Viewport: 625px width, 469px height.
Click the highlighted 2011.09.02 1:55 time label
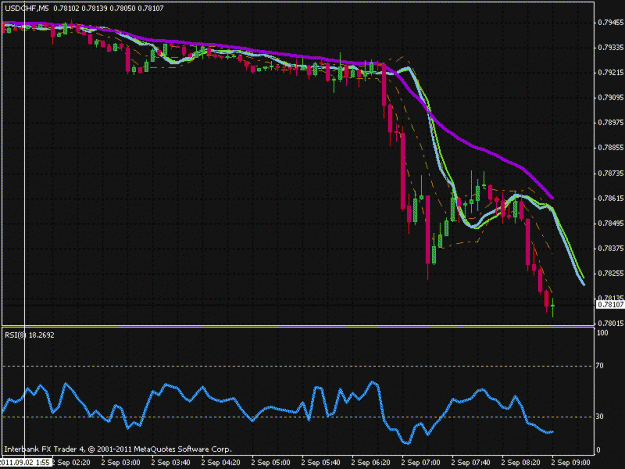coord(26,463)
